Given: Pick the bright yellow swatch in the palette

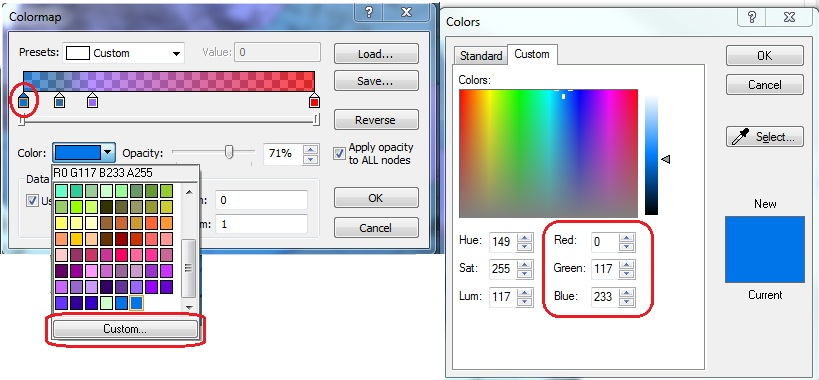Looking at the screenshot, I should [62, 223].
